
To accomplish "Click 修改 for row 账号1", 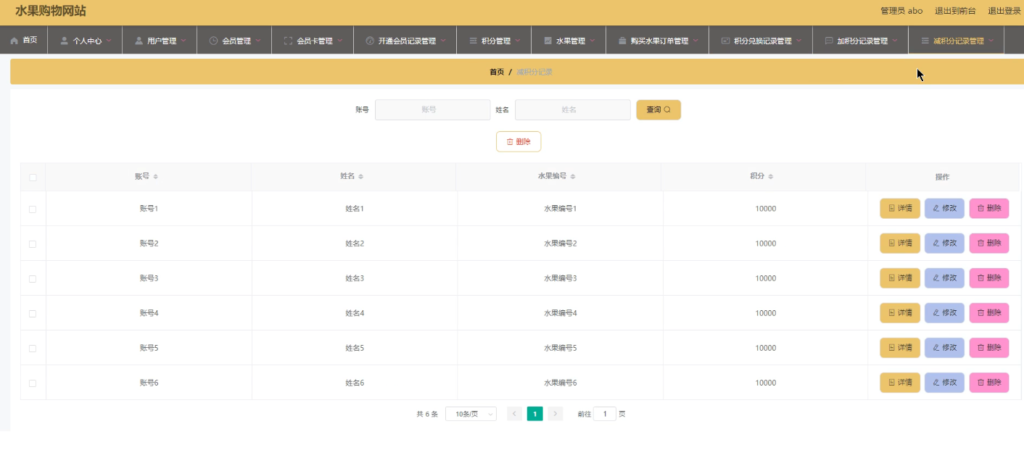I will [944, 209].
